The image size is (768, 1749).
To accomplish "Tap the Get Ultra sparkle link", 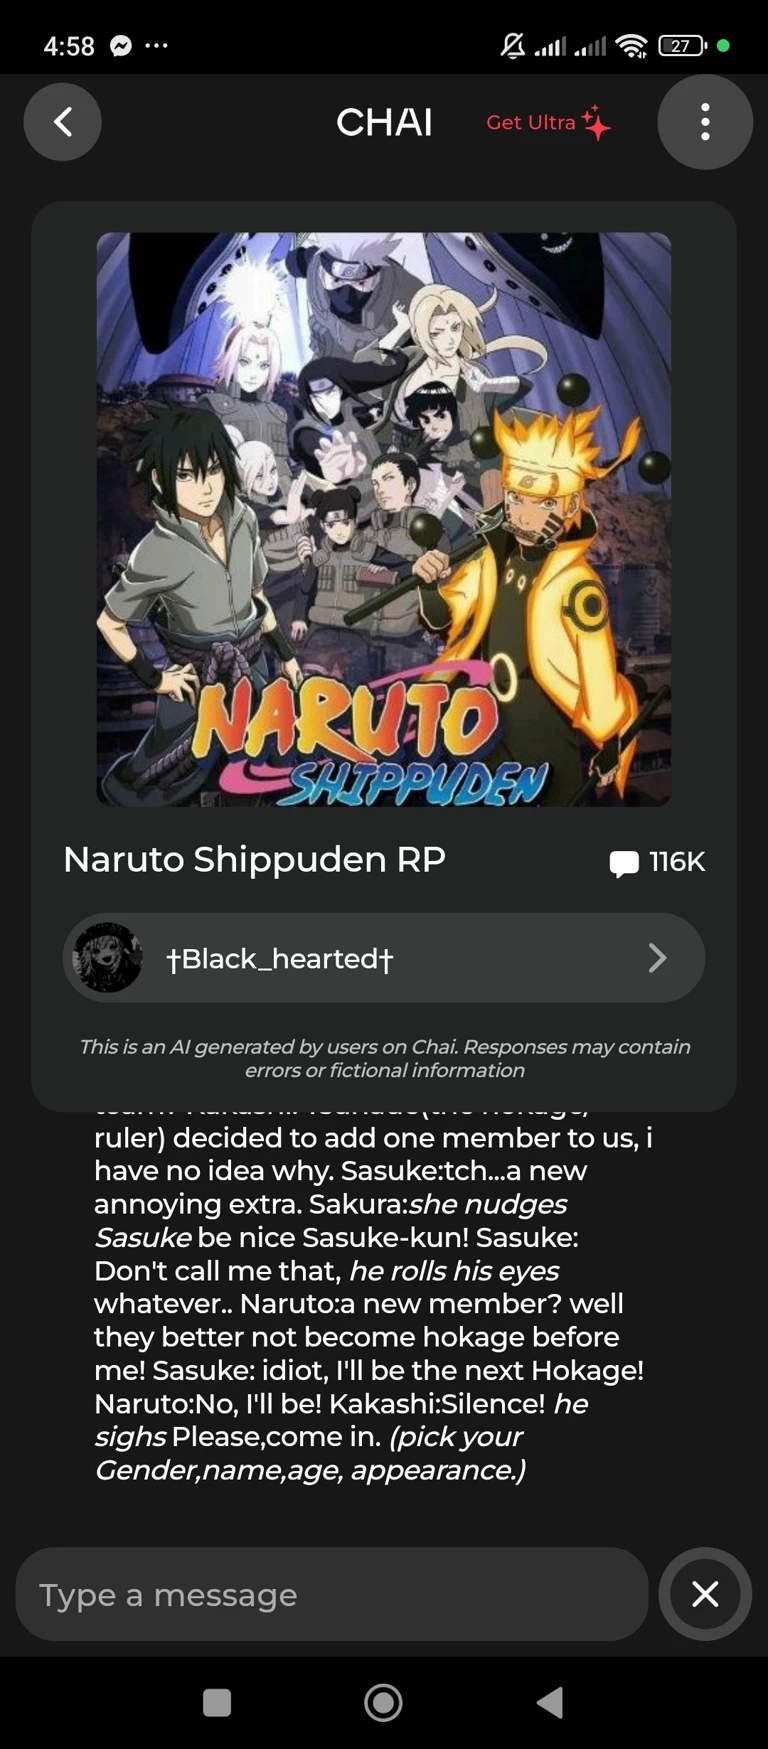I will coord(548,122).
